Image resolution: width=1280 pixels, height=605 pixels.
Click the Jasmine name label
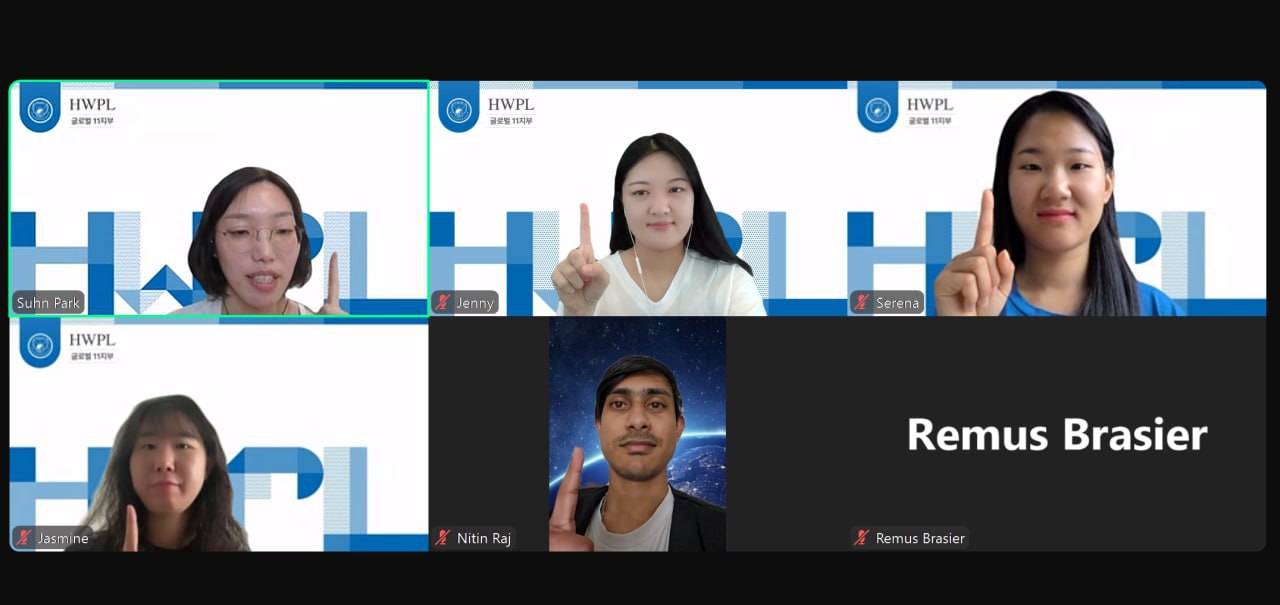(x=63, y=538)
